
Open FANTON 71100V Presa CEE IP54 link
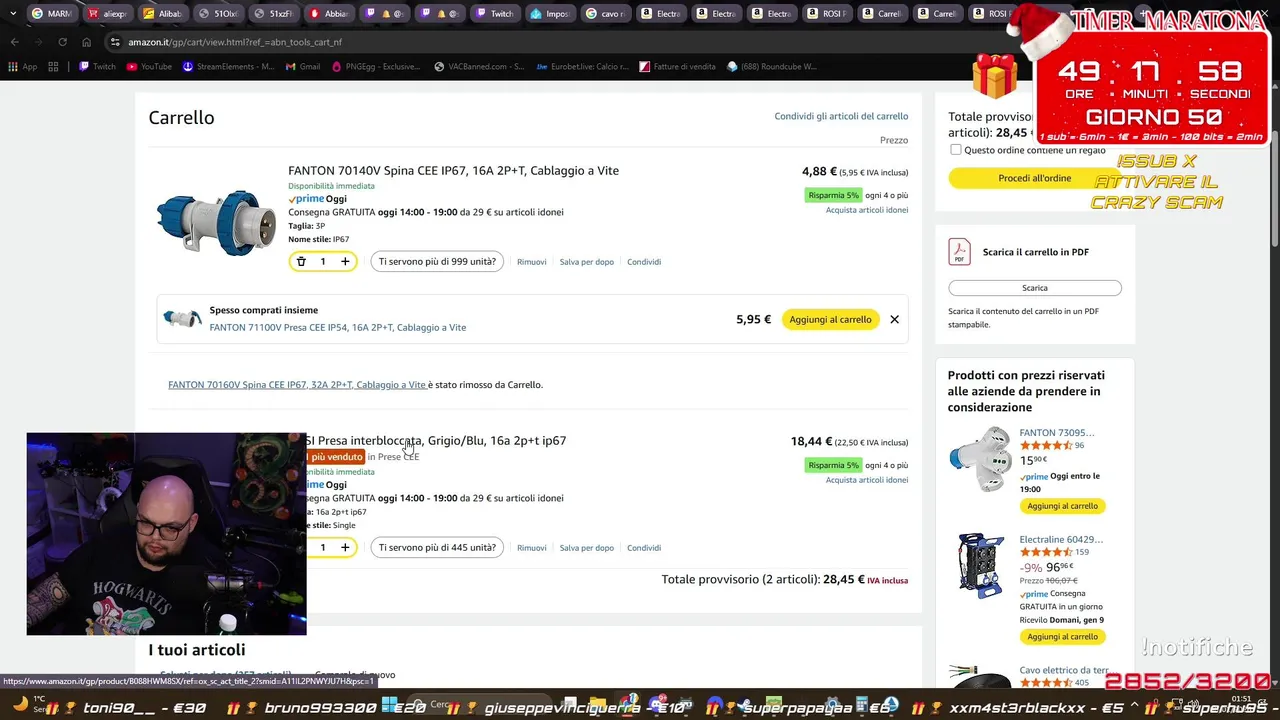(x=337, y=328)
